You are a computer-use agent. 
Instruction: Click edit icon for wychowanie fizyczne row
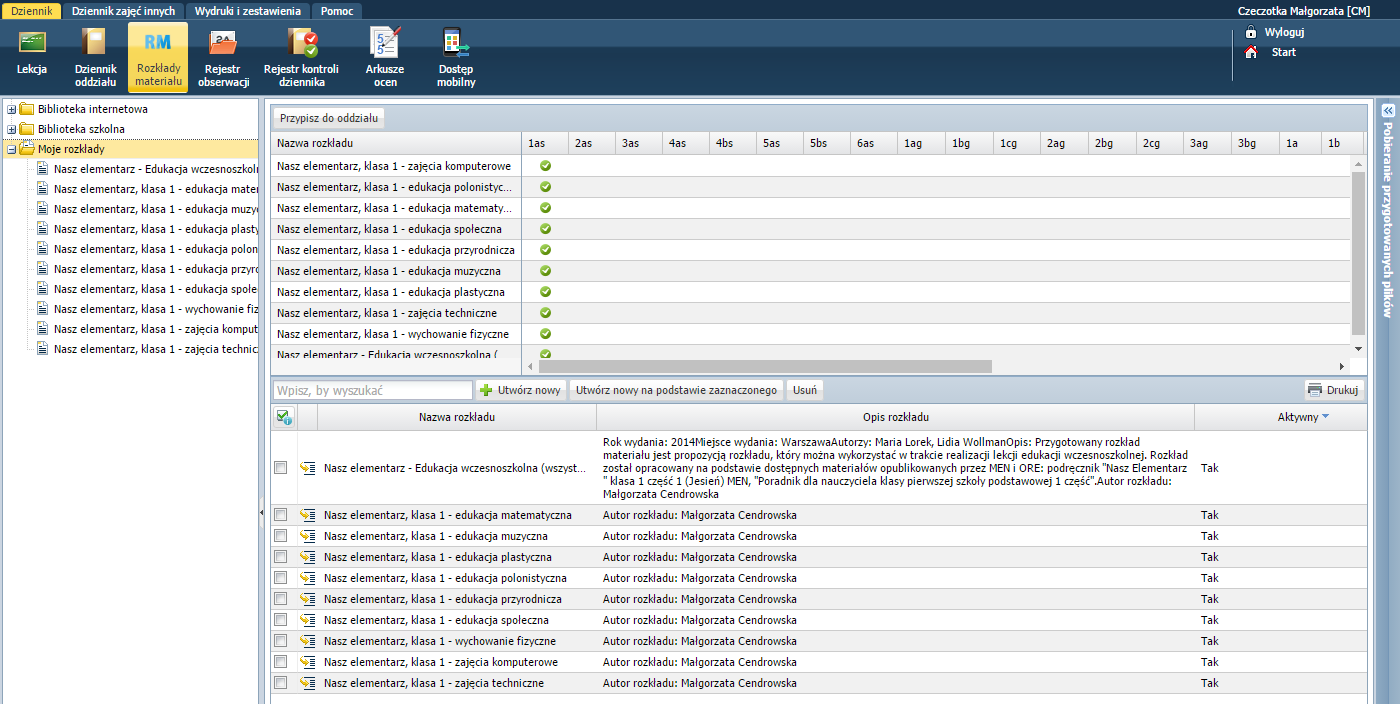pyautogui.click(x=308, y=641)
